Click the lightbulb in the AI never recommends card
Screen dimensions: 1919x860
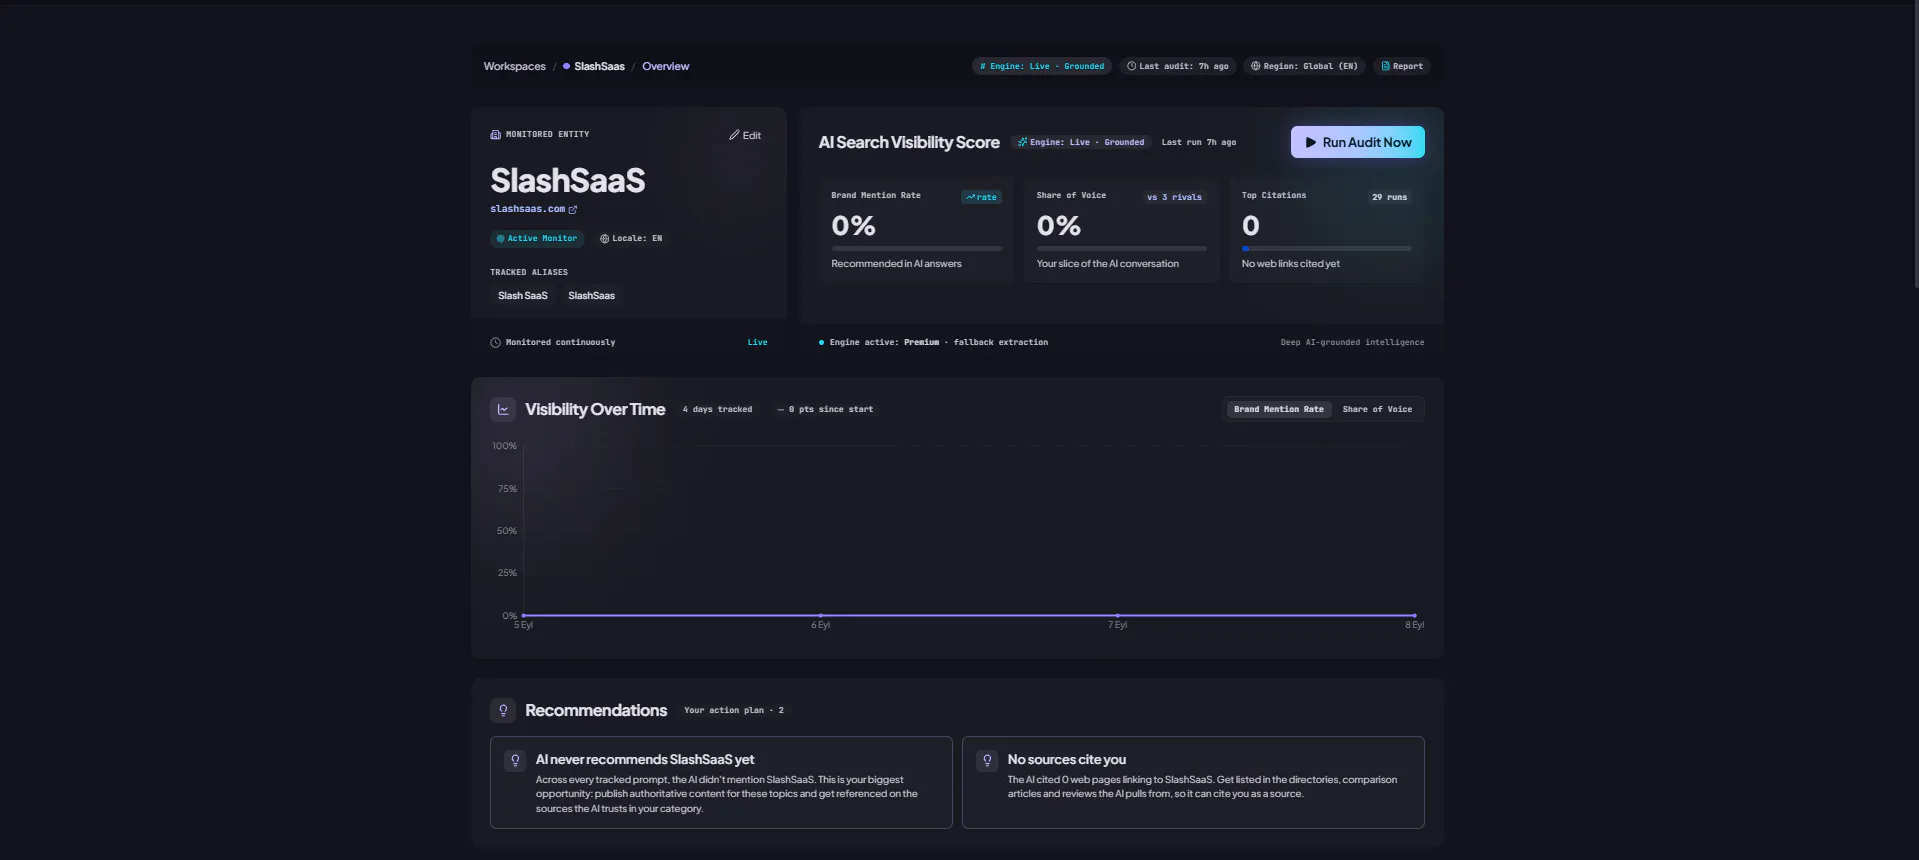pos(515,761)
